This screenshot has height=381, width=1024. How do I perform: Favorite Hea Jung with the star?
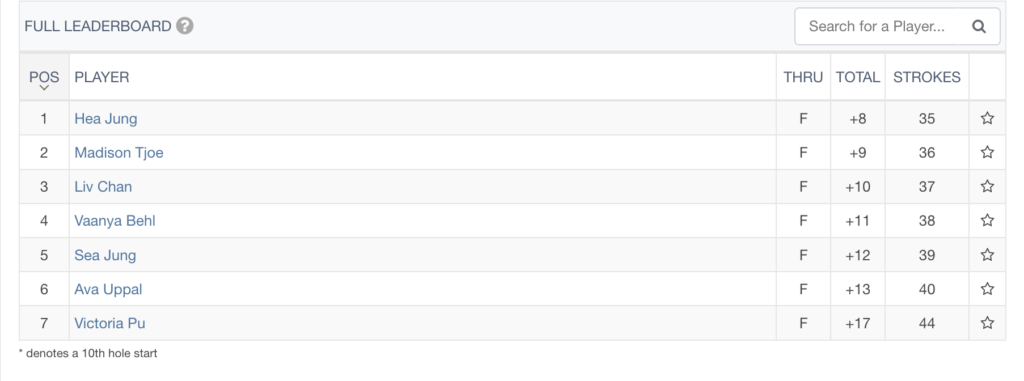click(x=987, y=118)
